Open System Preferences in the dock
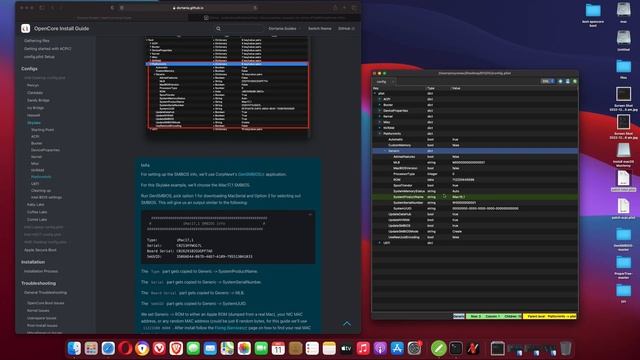The height and width of the screenshot is (360, 640). click(414, 348)
